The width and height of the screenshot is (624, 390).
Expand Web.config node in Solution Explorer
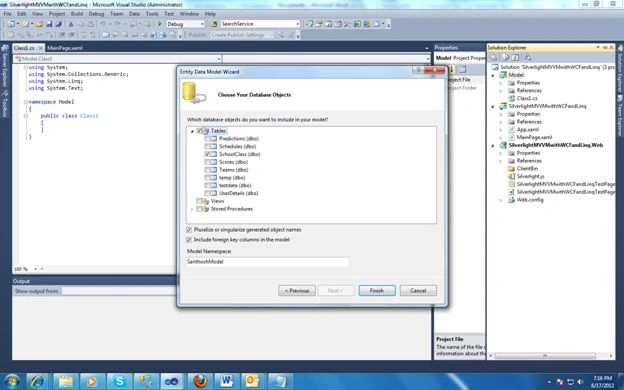[501, 200]
